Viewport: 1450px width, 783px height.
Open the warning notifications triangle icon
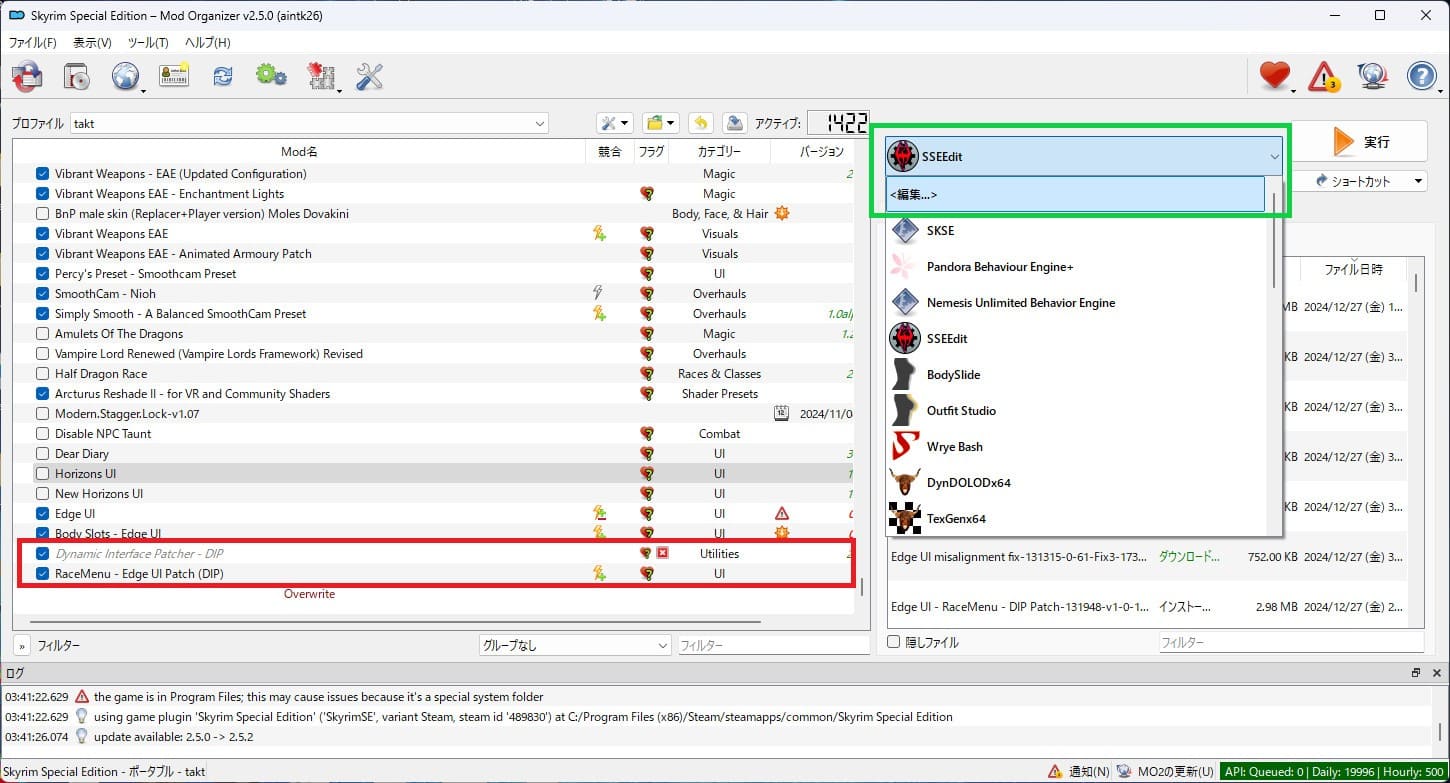point(1324,76)
